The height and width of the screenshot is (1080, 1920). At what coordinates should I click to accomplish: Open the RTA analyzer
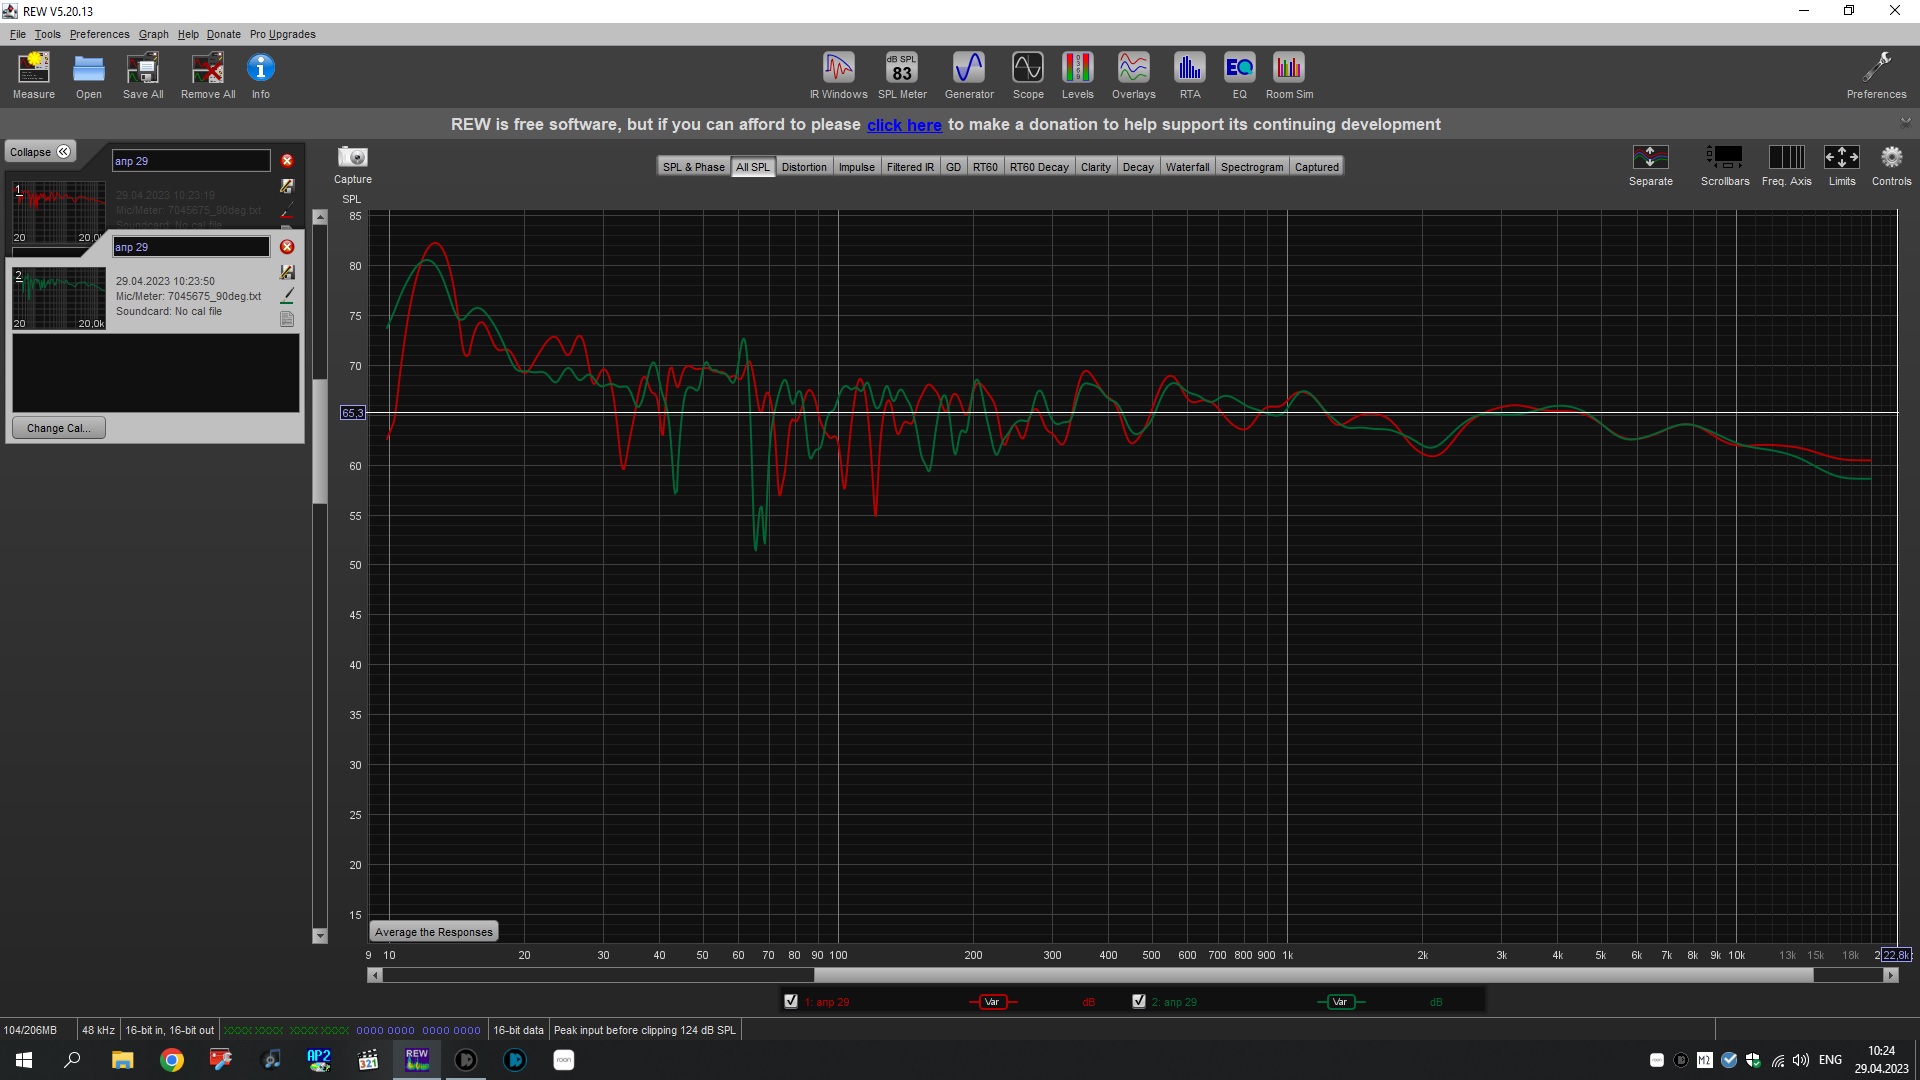click(1189, 76)
